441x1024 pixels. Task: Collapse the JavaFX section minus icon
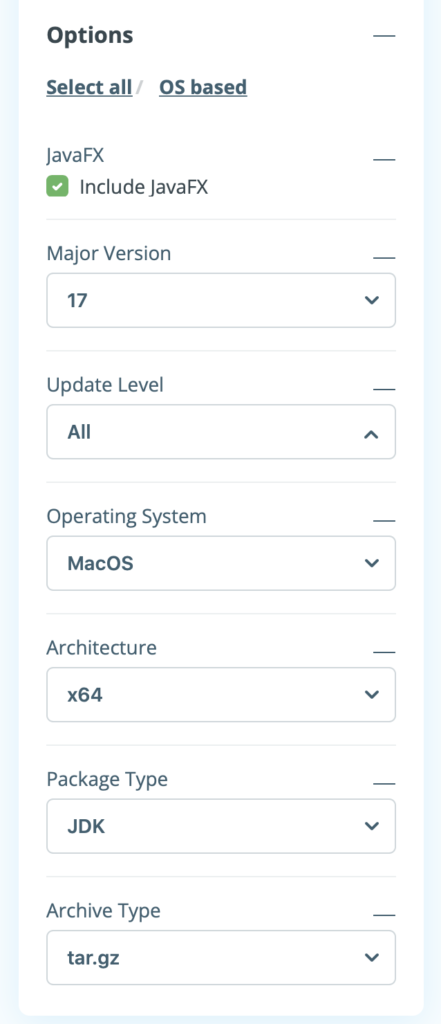click(384, 159)
